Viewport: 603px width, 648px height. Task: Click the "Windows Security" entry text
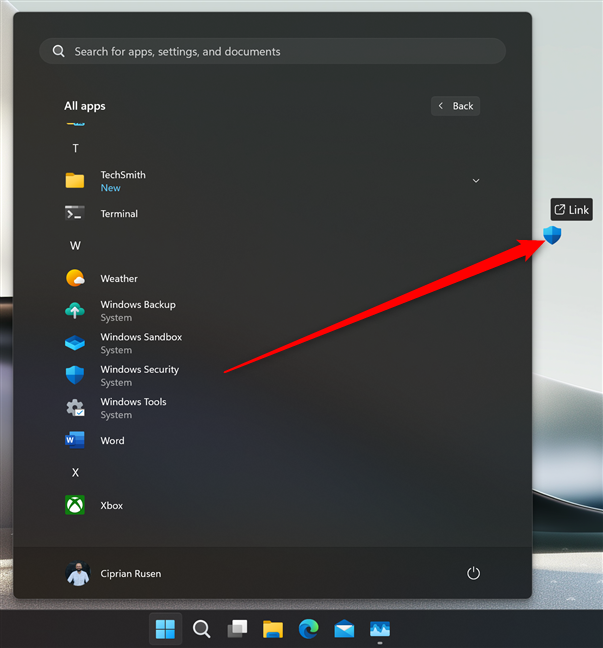point(140,369)
